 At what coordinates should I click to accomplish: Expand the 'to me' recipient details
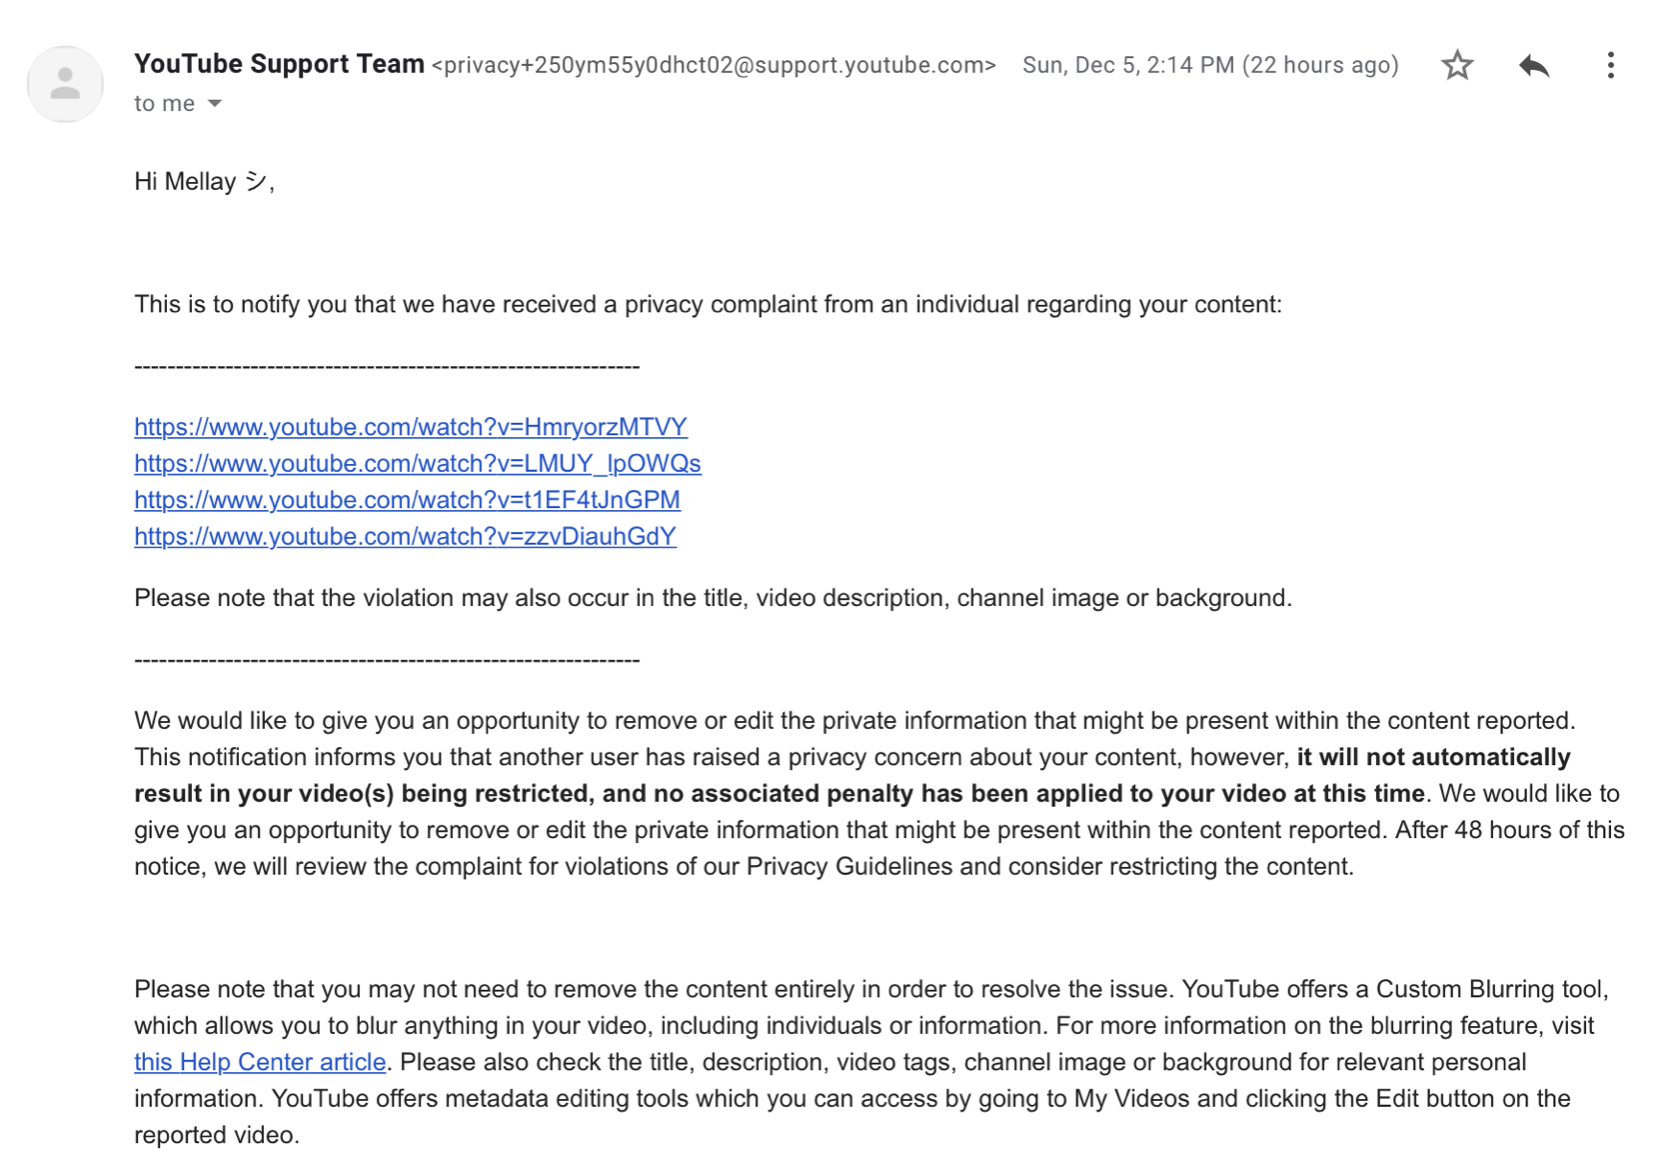[215, 104]
